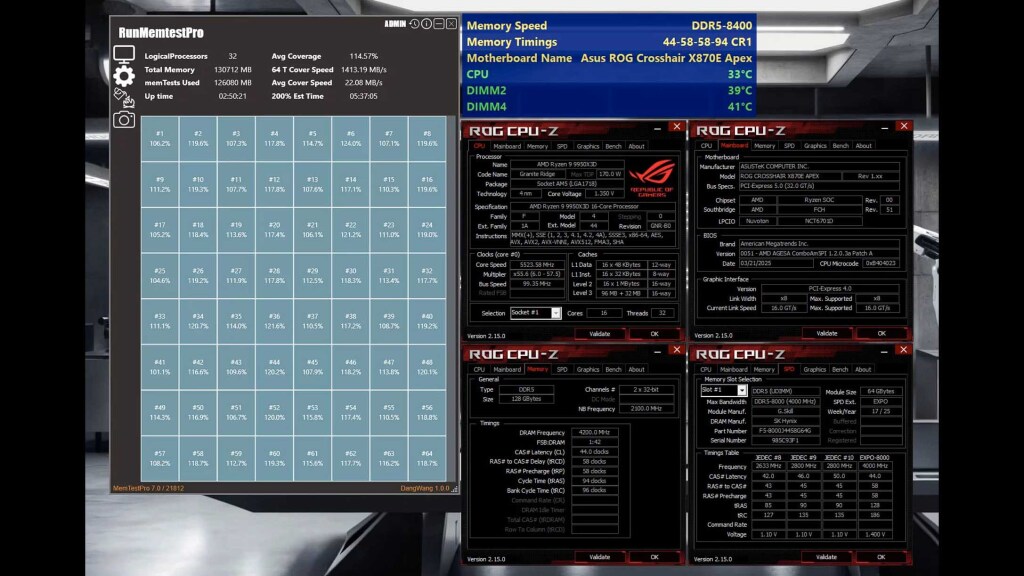Select memtest cell #57 showing 108.2%
The height and width of the screenshot is (576, 1024).
click(x=160, y=458)
